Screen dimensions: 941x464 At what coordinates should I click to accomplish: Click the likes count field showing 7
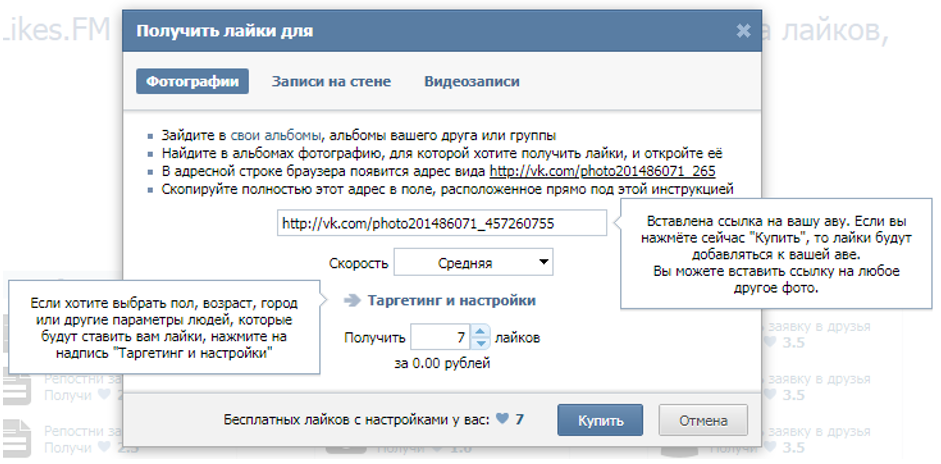[440, 338]
